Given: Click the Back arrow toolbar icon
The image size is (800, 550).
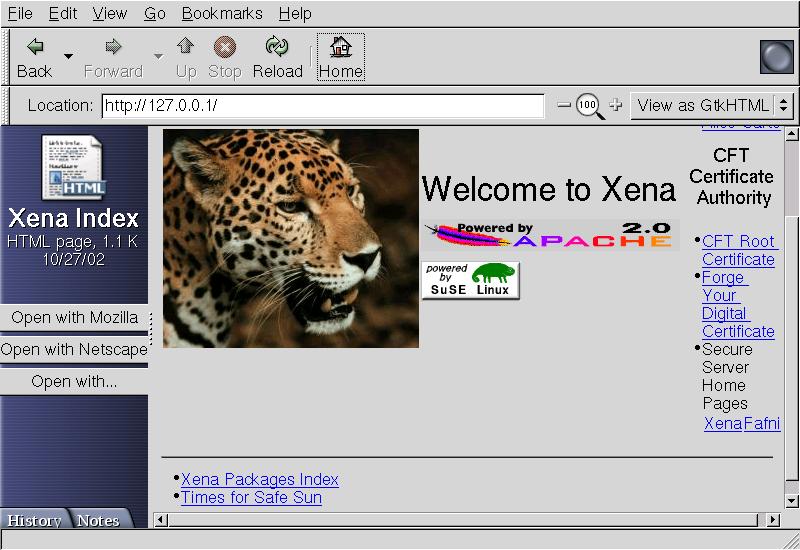Looking at the screenshot, I should coord(35,47).
